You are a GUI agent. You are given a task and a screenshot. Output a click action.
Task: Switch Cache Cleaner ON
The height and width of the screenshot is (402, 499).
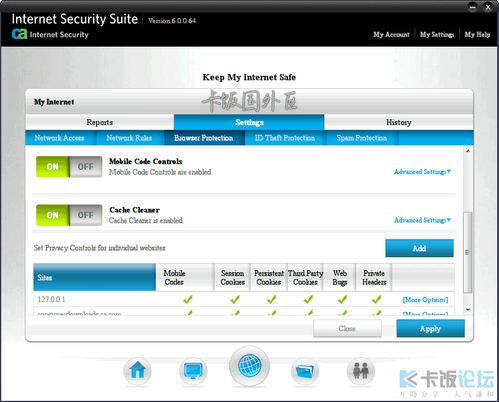pyautogui.click(x=53, y=215)
